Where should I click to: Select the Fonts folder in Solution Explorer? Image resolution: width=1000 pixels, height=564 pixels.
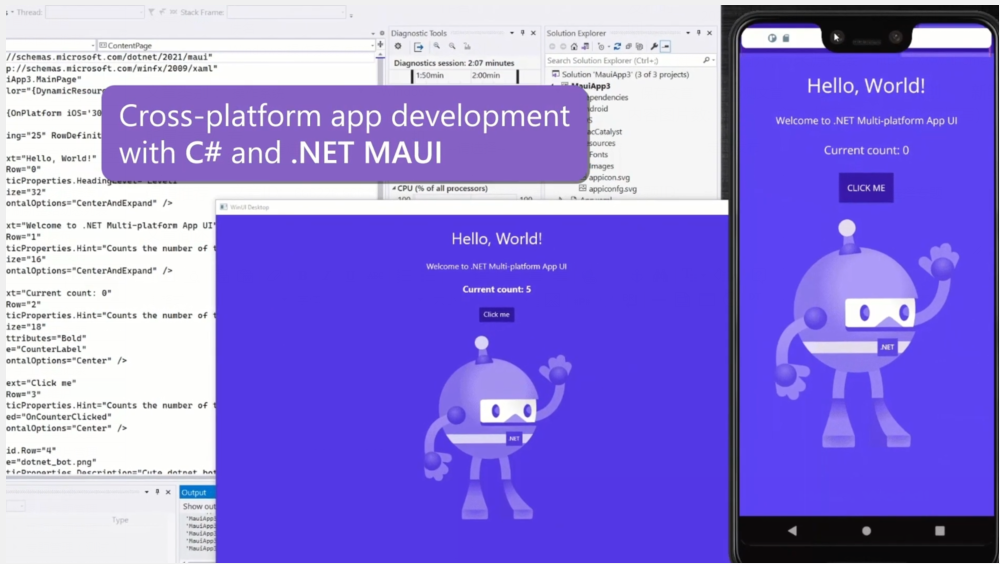click(598, 154)
